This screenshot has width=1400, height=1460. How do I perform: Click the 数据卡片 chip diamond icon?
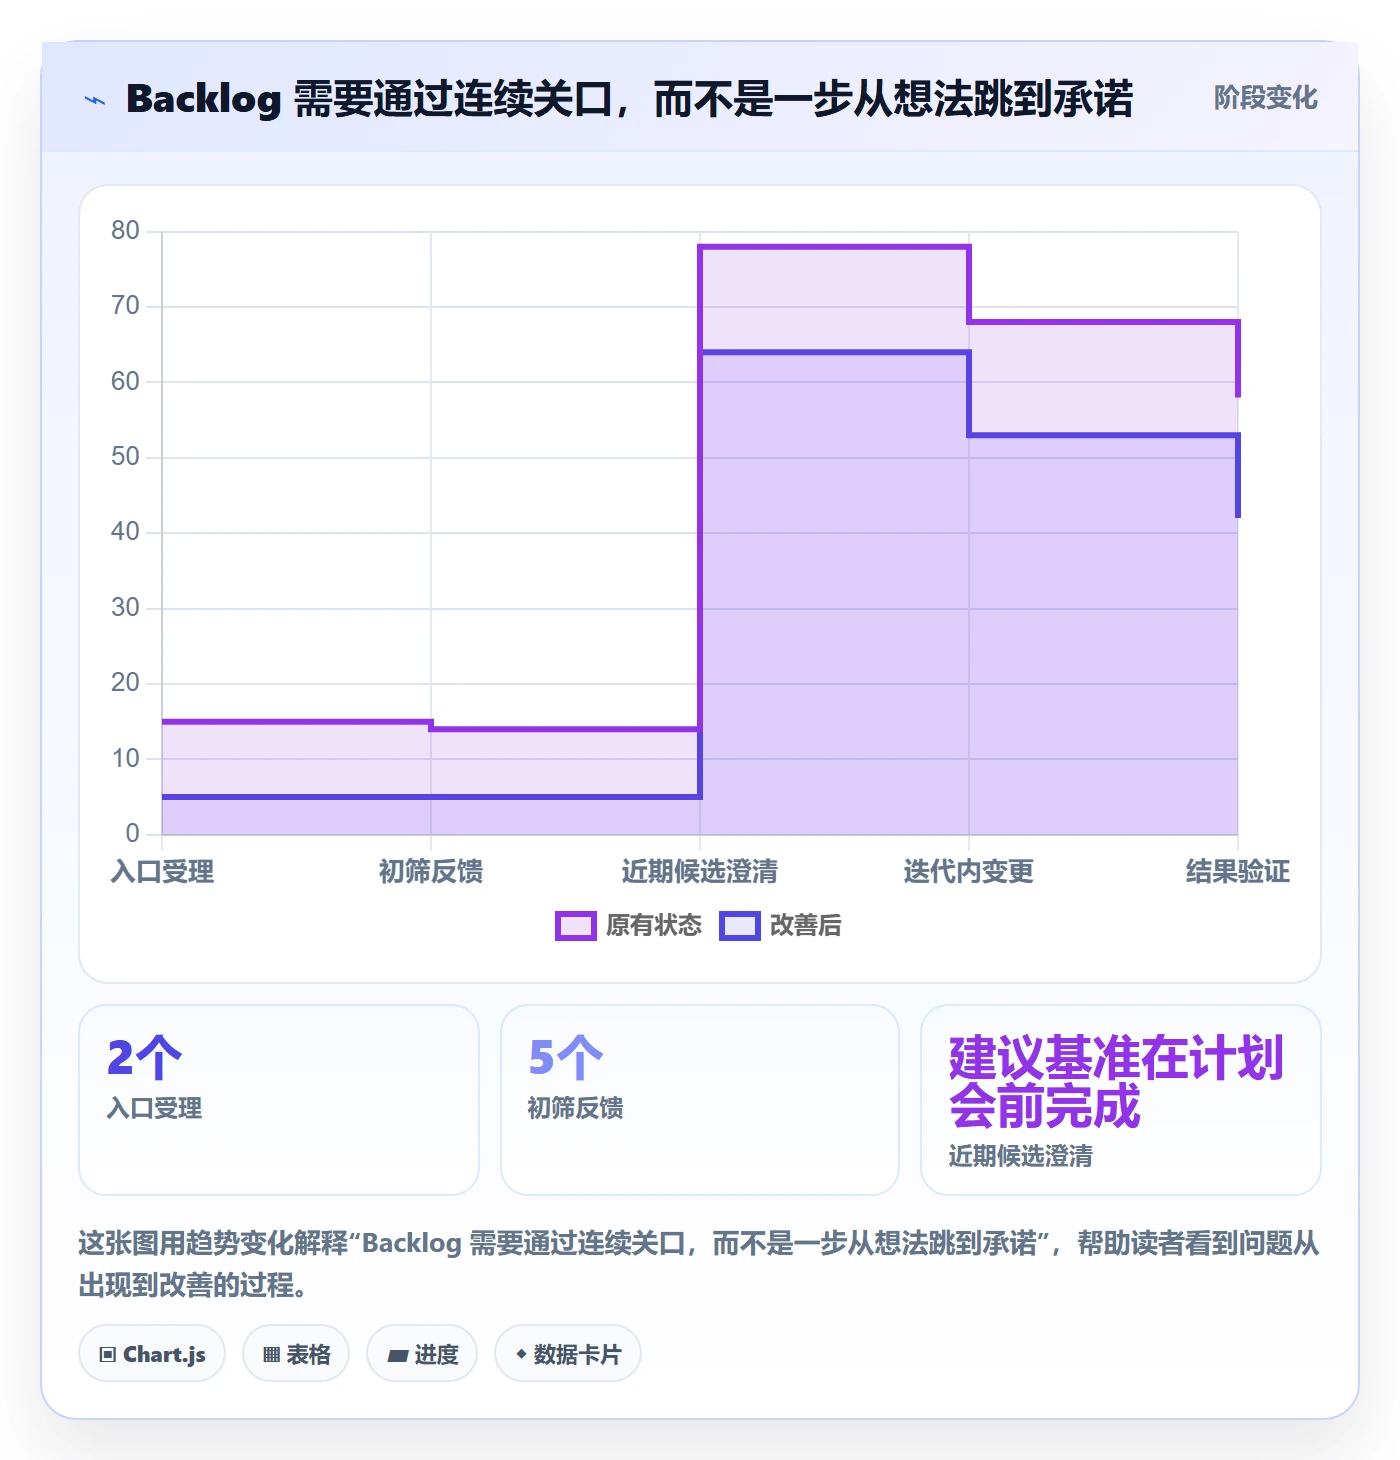coord(521,1354)
